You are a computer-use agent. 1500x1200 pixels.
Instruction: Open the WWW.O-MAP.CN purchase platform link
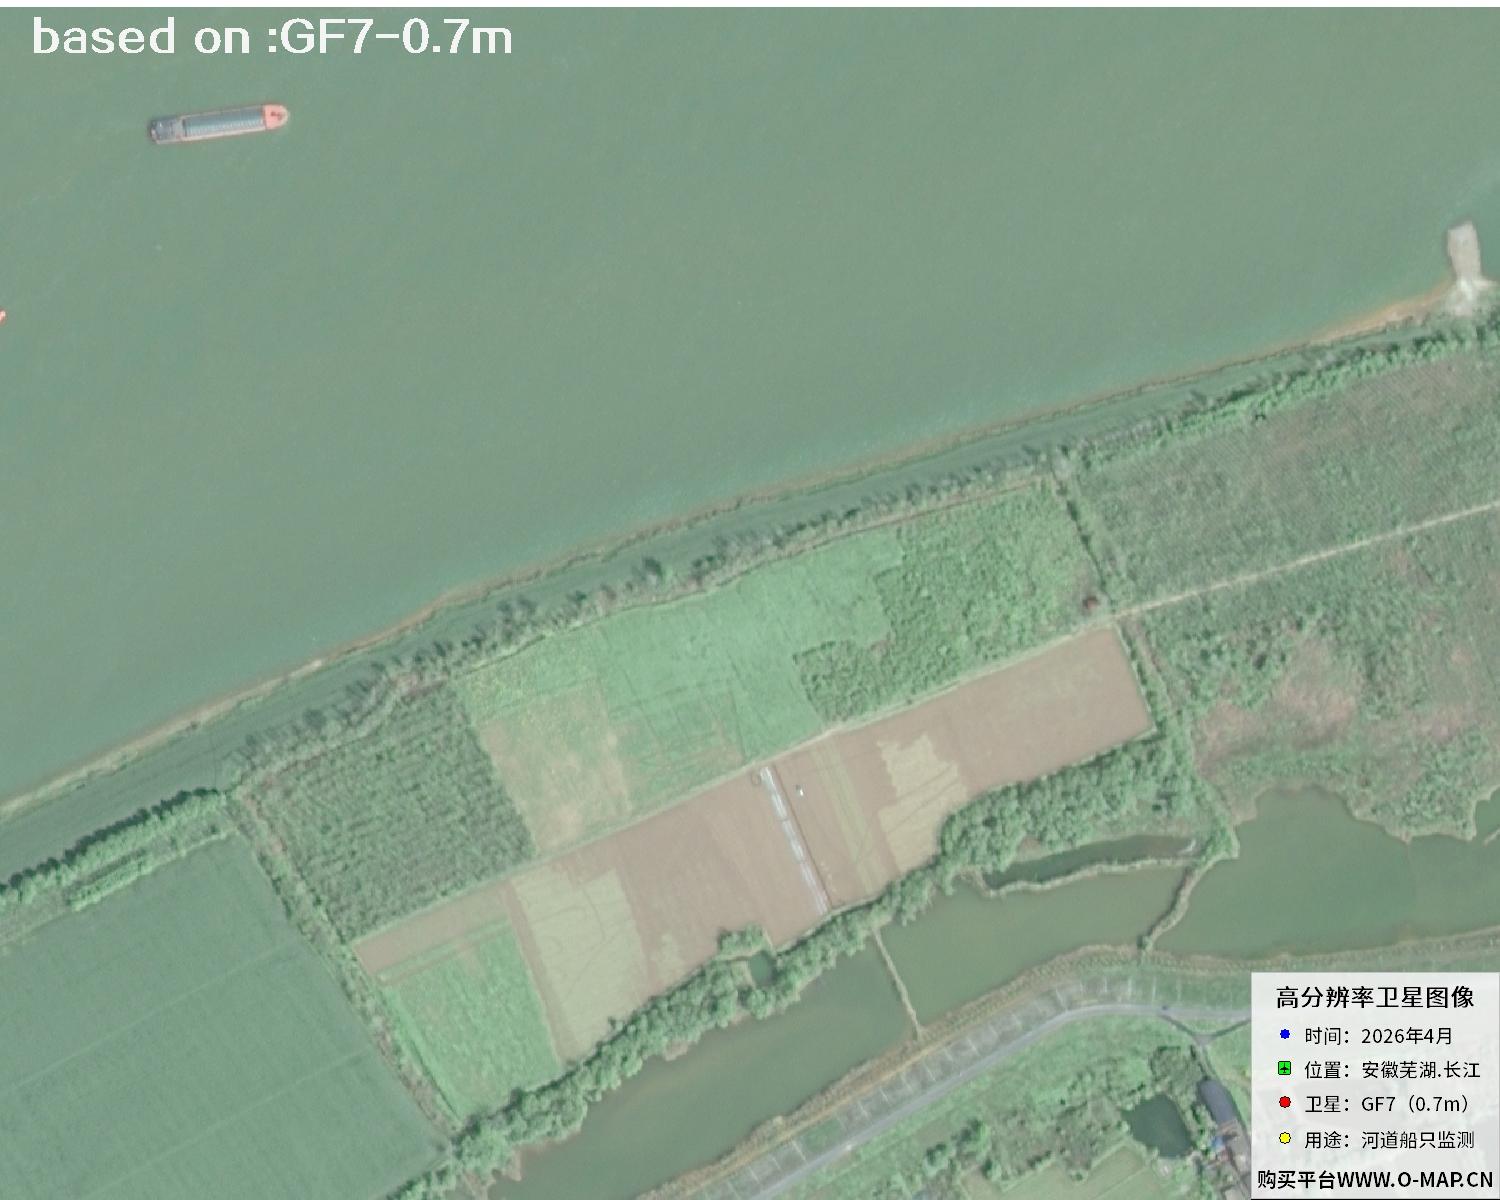click(1375, 1180)
